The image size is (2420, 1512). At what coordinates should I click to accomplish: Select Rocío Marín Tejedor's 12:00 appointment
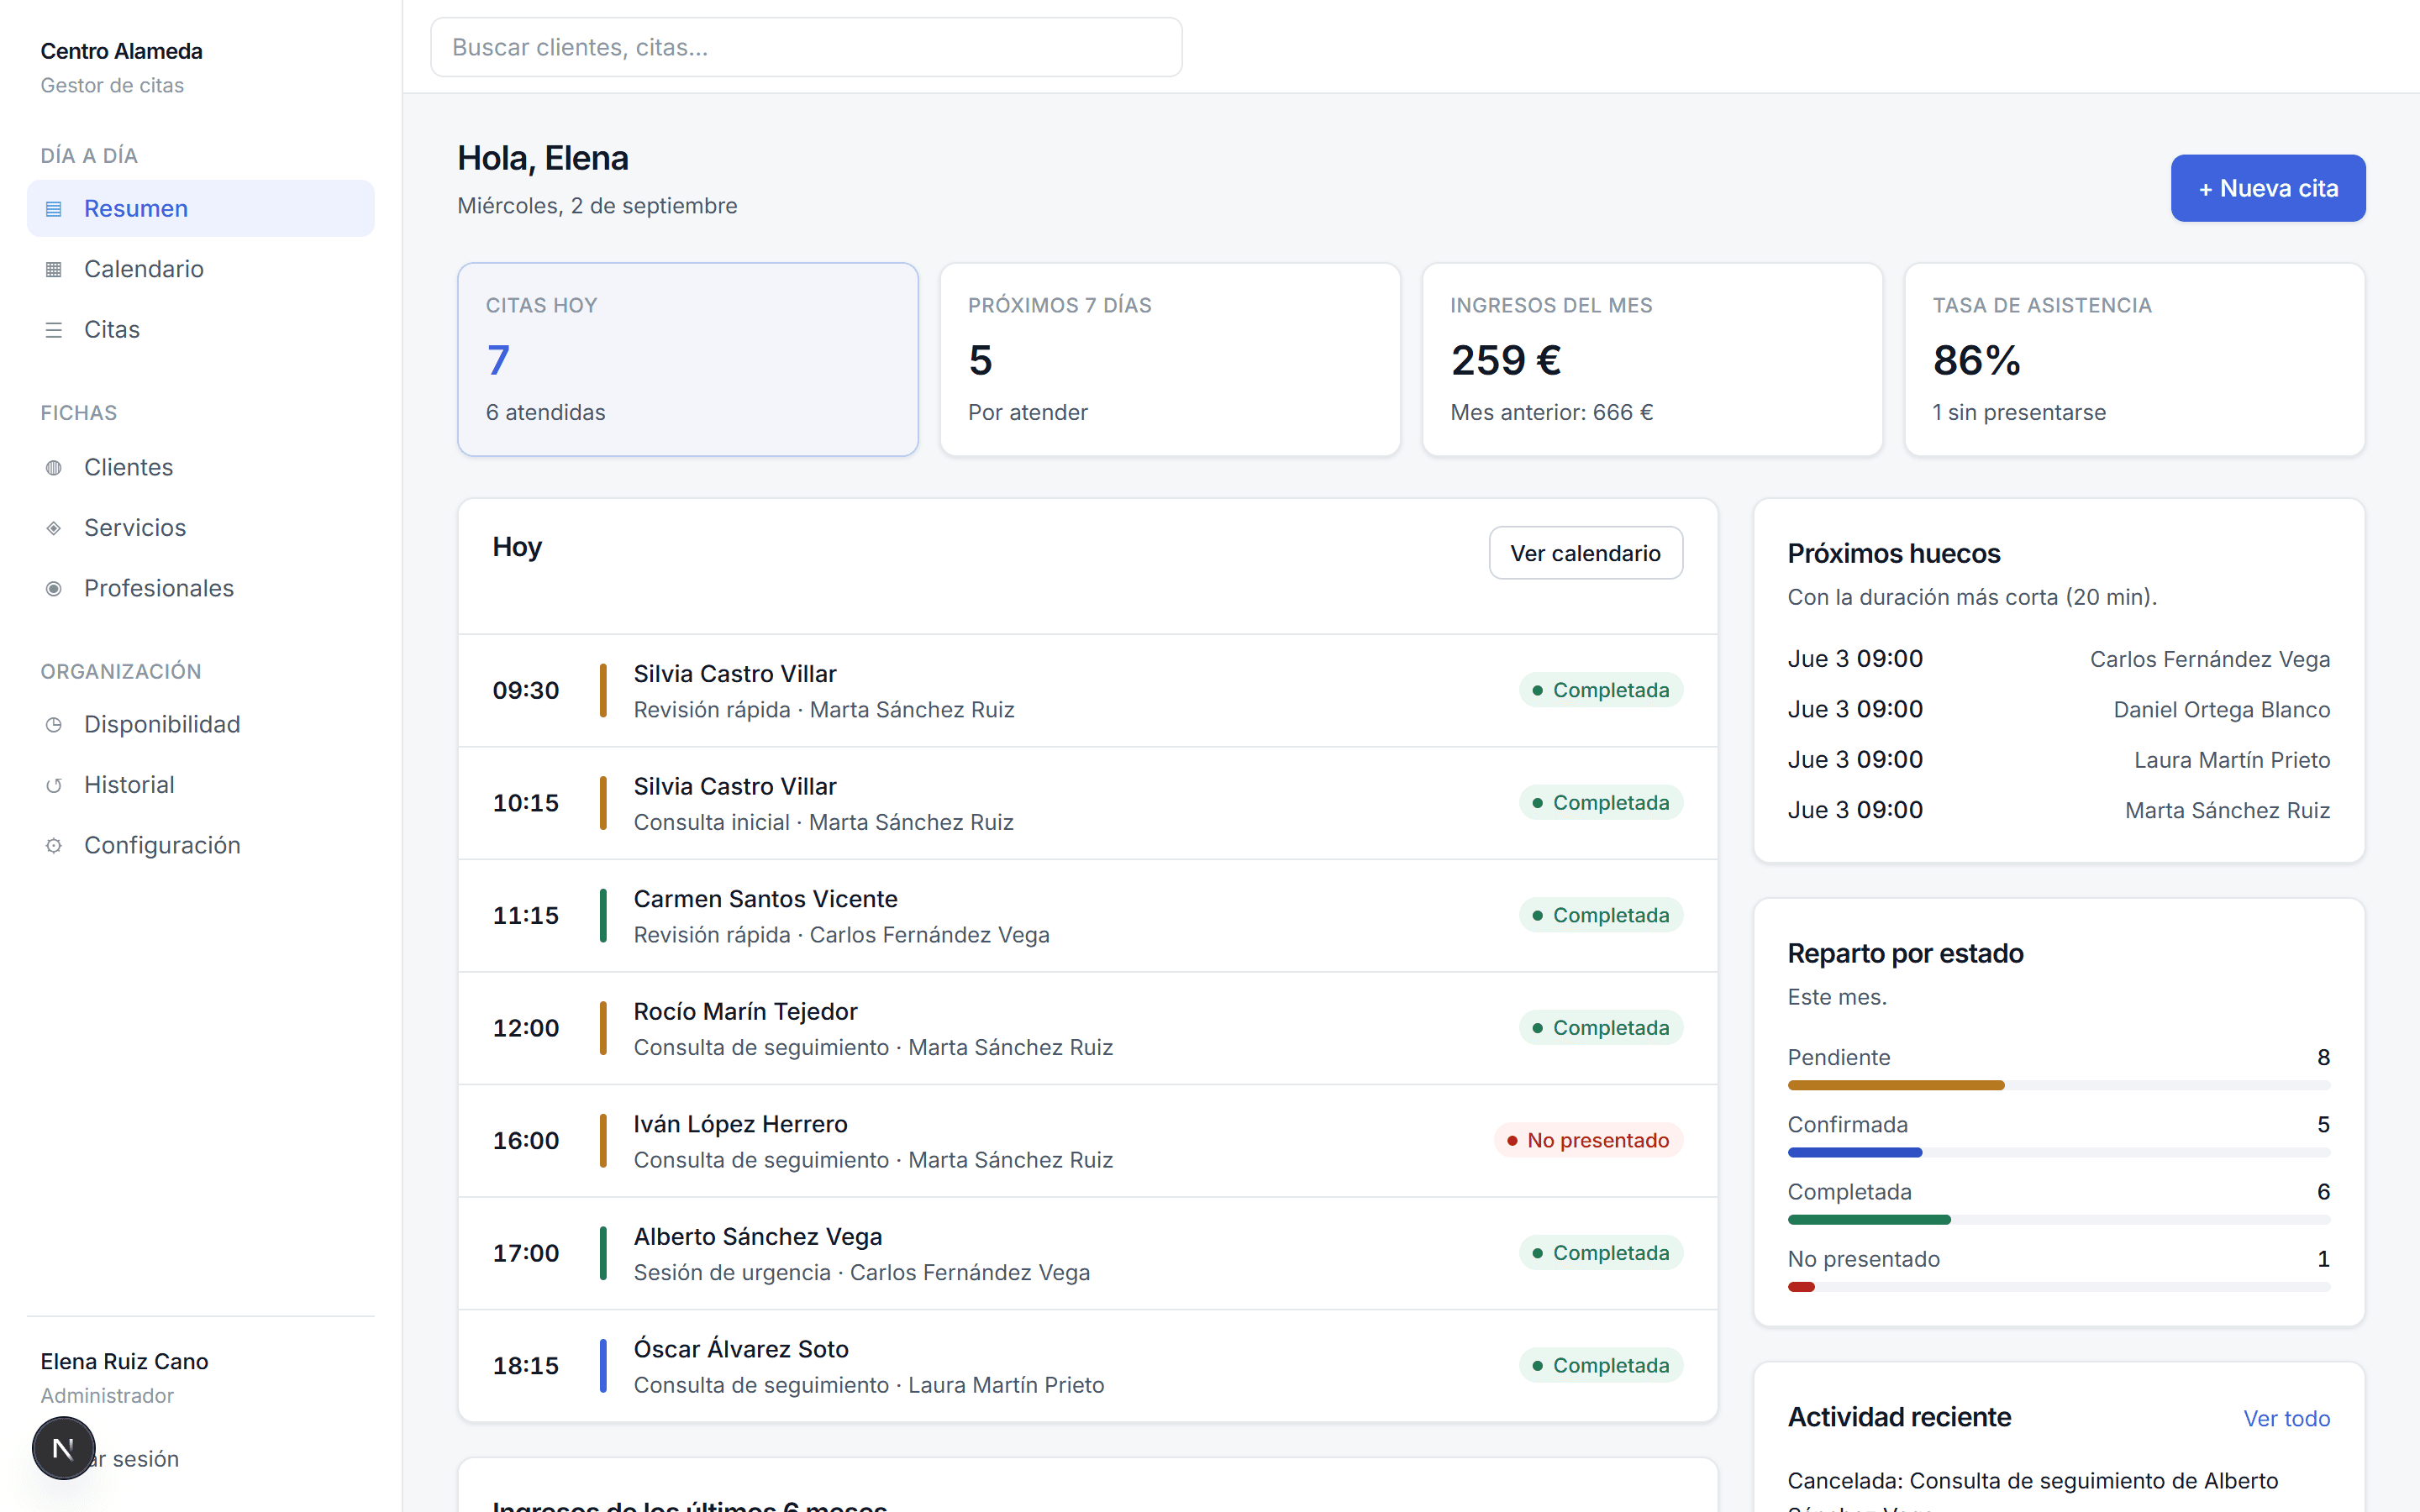[1087, 1029]
